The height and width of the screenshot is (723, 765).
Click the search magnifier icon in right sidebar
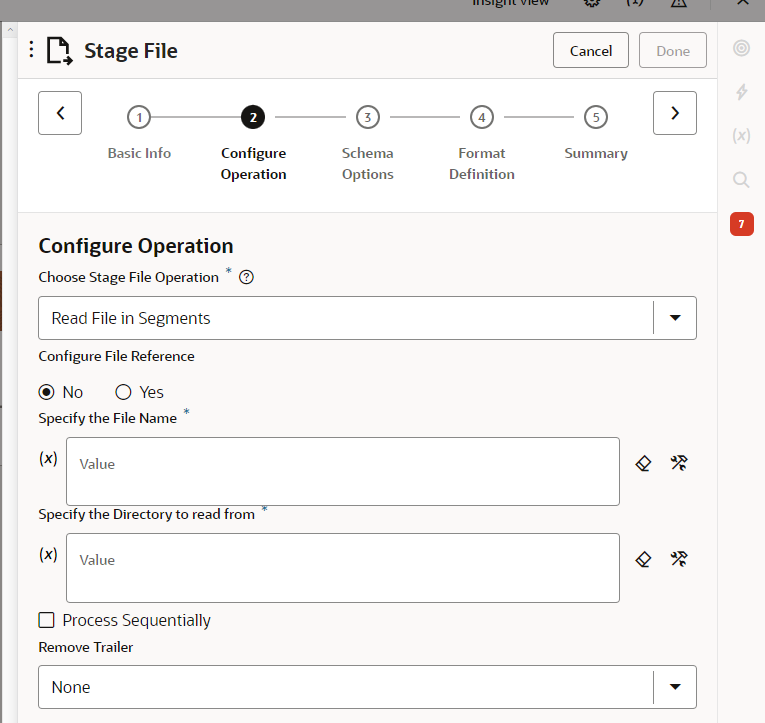741,179
